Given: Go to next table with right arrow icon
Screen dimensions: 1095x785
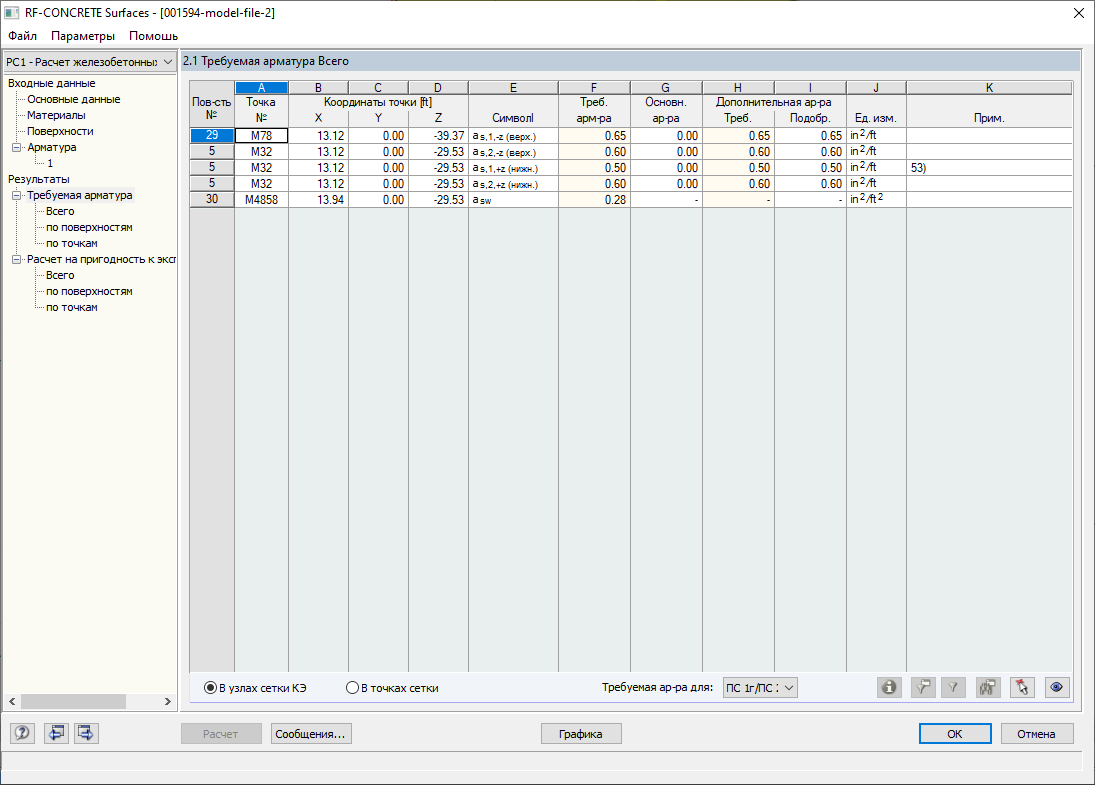Looking at the screenshot, I should point(86,733).
